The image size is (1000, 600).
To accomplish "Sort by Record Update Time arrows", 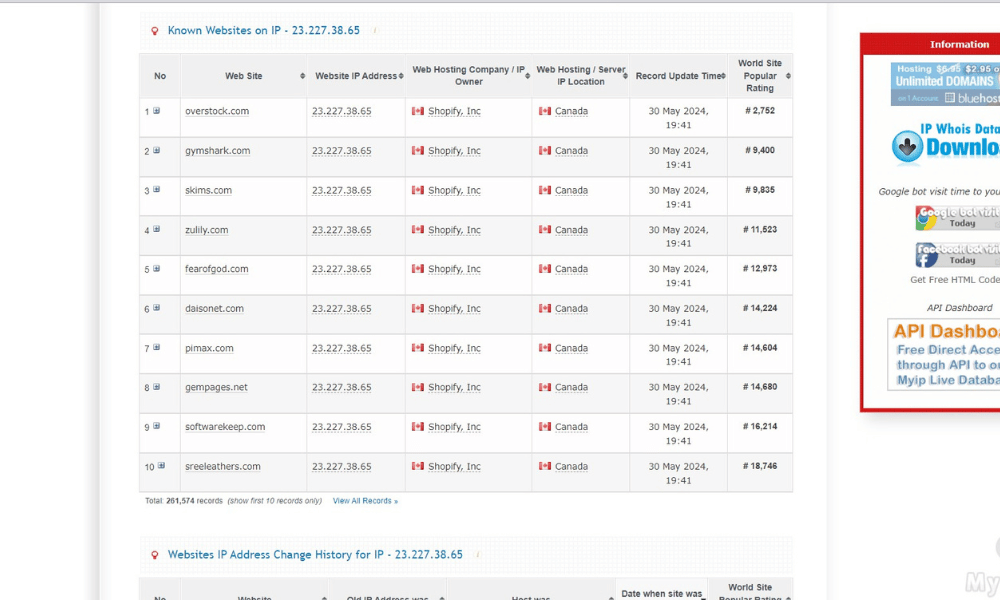I will pyautogui.click(x=723, y=76).
